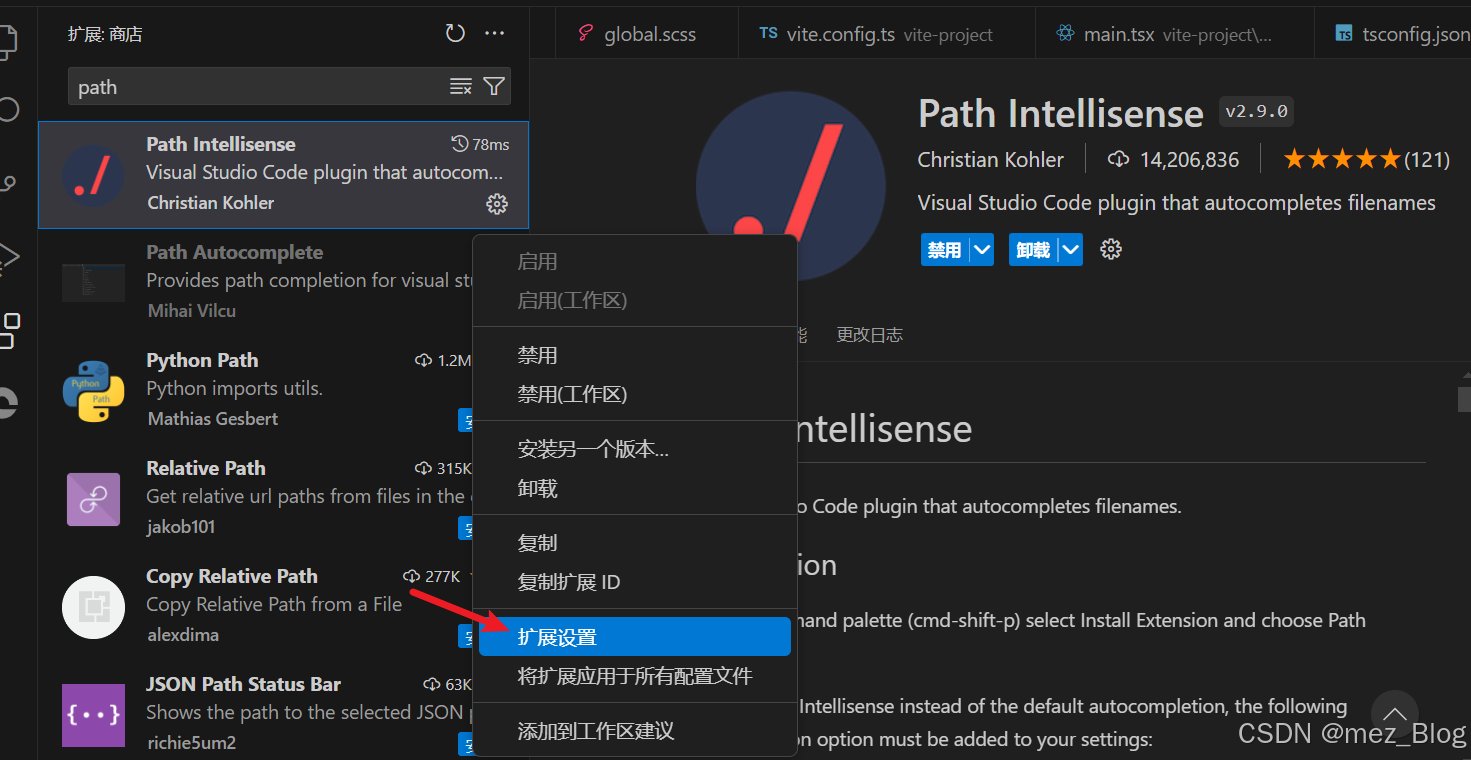Screen dimensions: 1471x760
Task: Click the 扩展: 商店 panel title
Action: [105, 34]
